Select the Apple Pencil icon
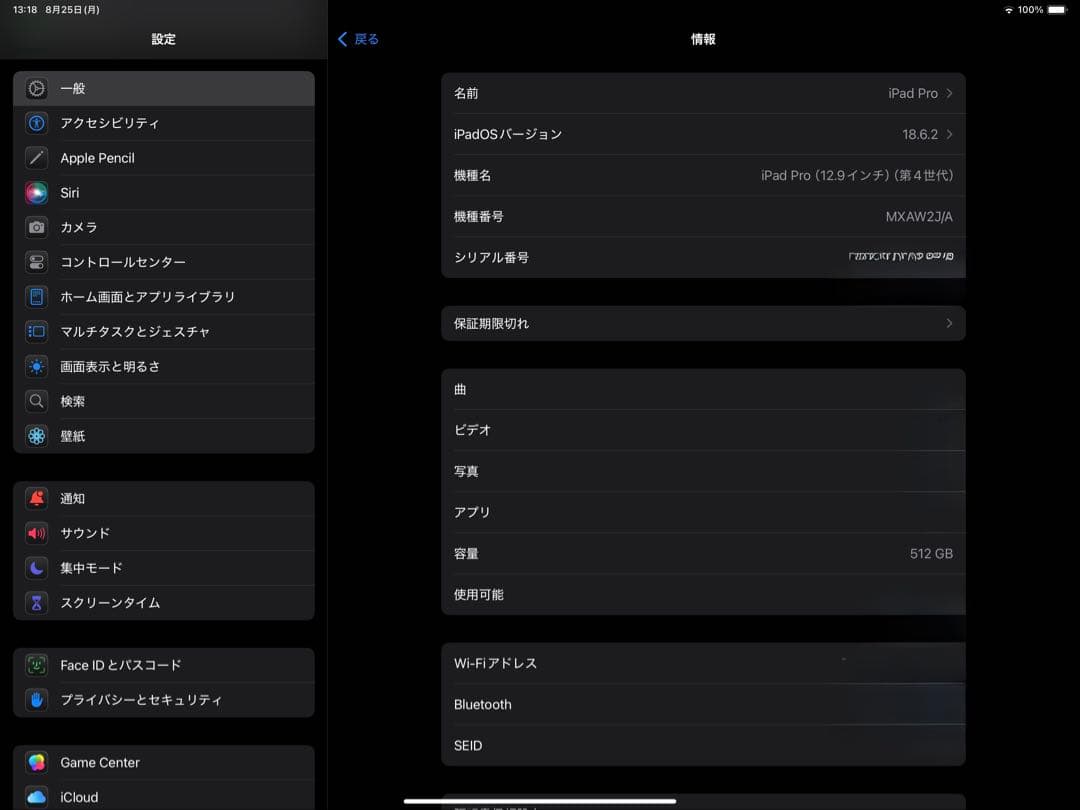1080x810 pixels. 37,157
